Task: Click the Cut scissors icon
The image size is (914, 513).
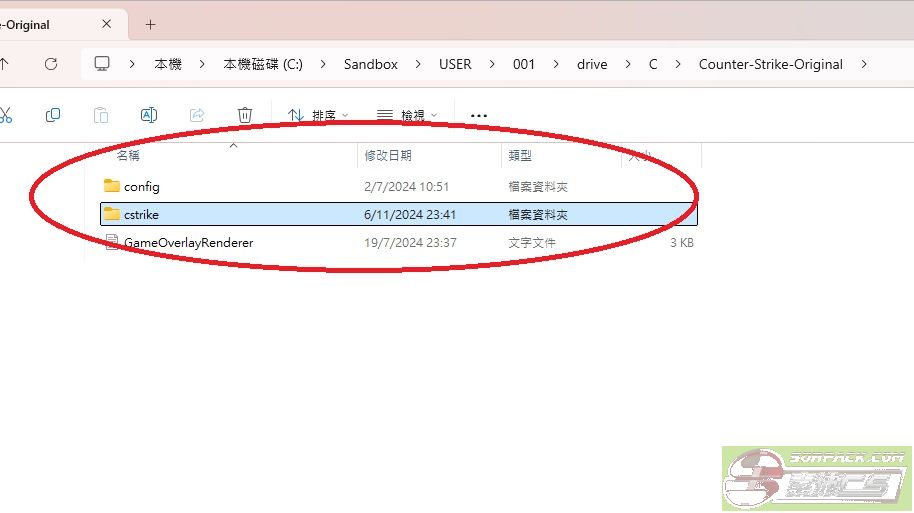Action: (x=5, y=115)
